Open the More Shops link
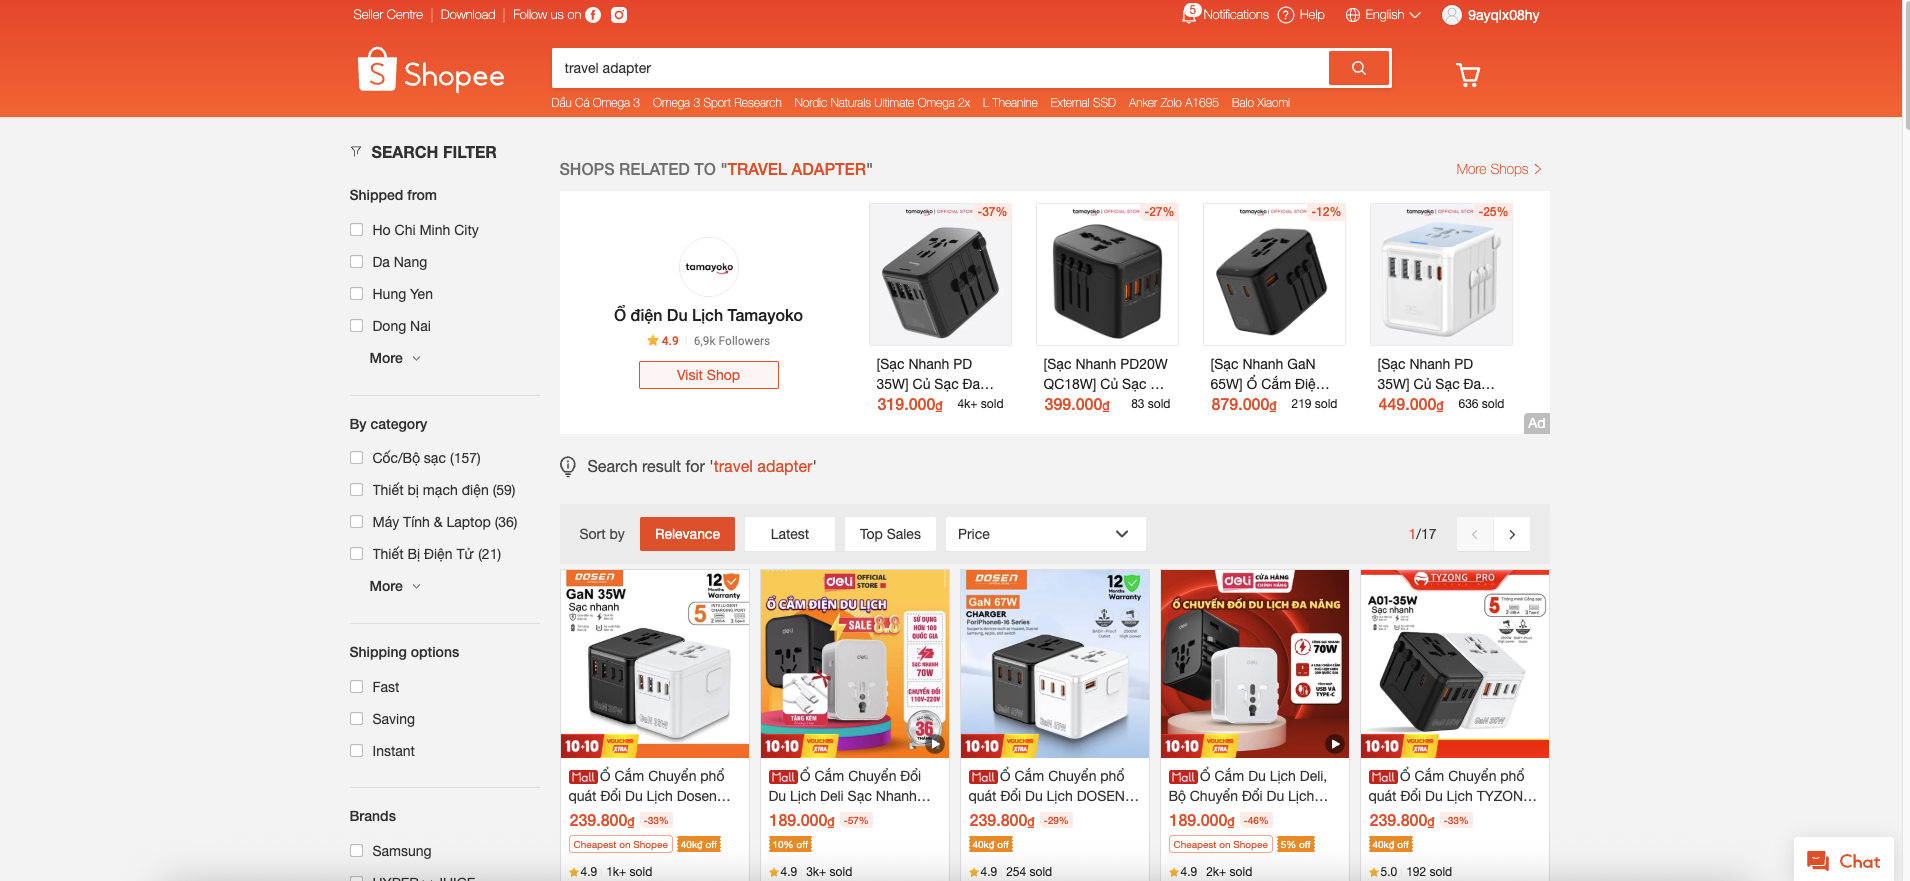 point(1498,169)
